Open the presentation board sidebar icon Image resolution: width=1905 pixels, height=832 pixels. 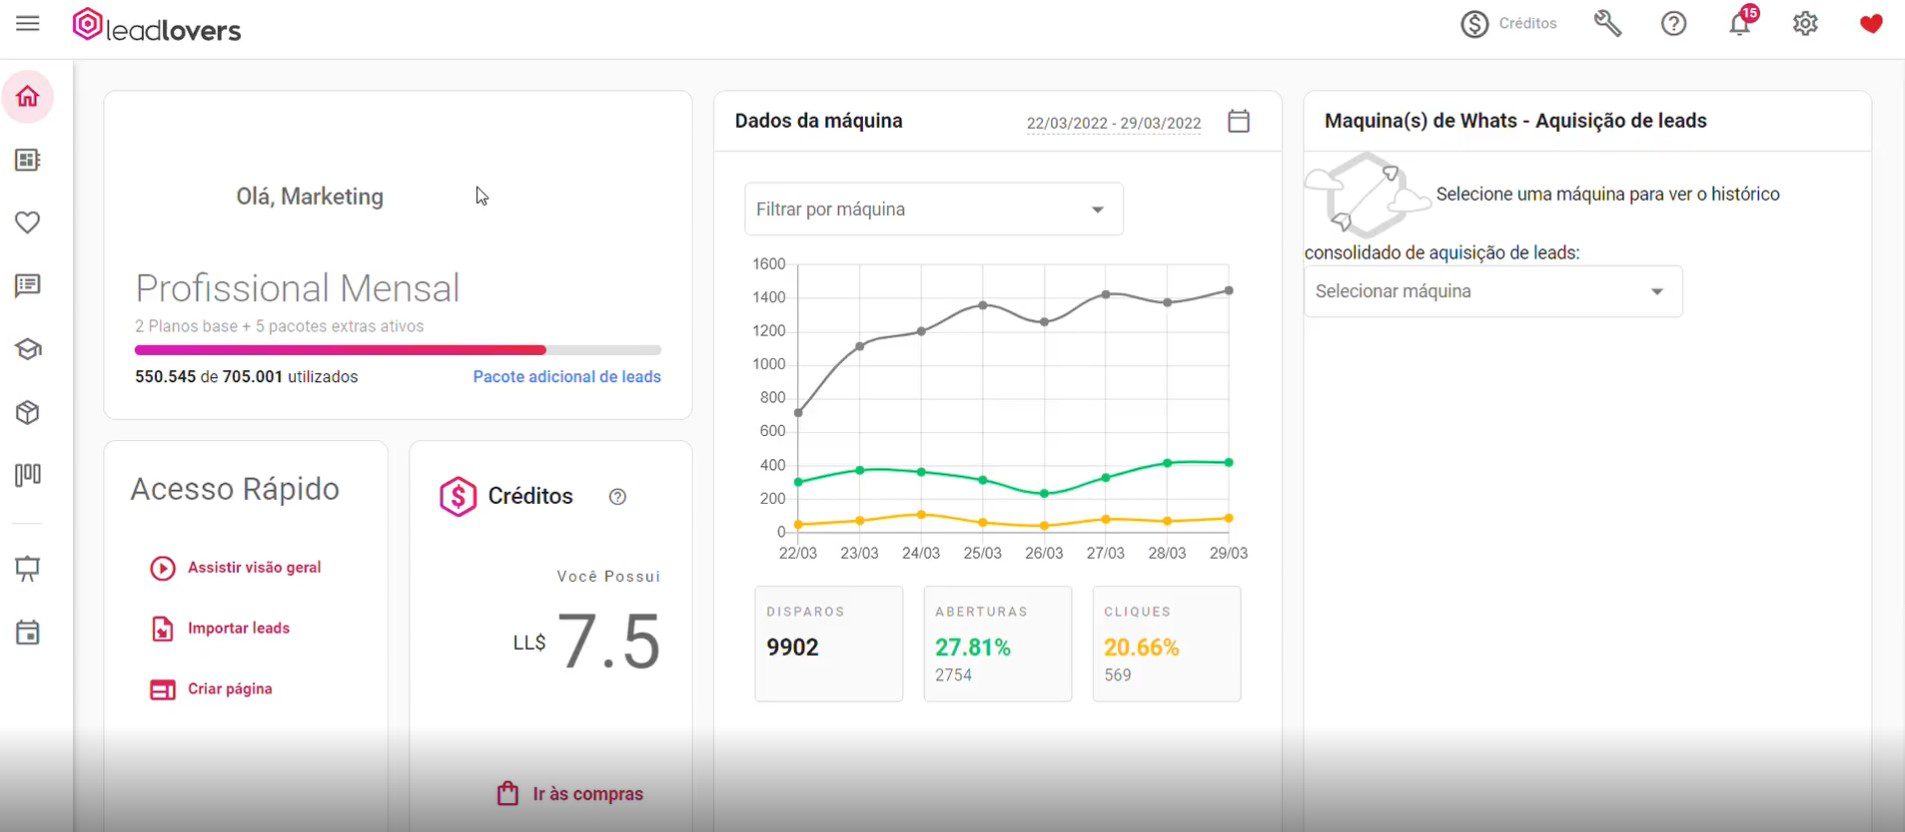click(x=28, y=569)
